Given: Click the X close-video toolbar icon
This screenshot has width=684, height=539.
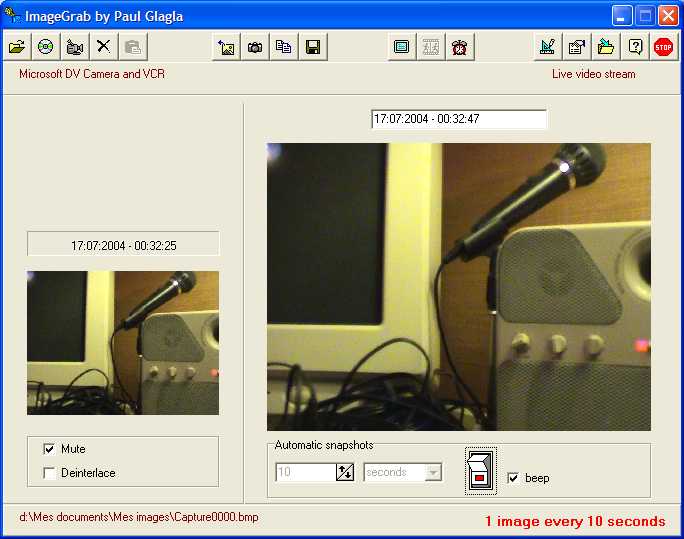Looking at the screenshot, I should (103, 46).
